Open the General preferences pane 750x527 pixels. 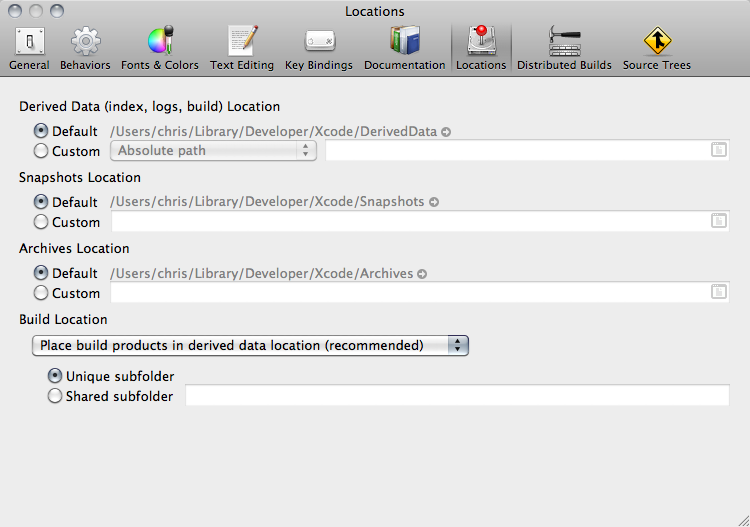29,49
